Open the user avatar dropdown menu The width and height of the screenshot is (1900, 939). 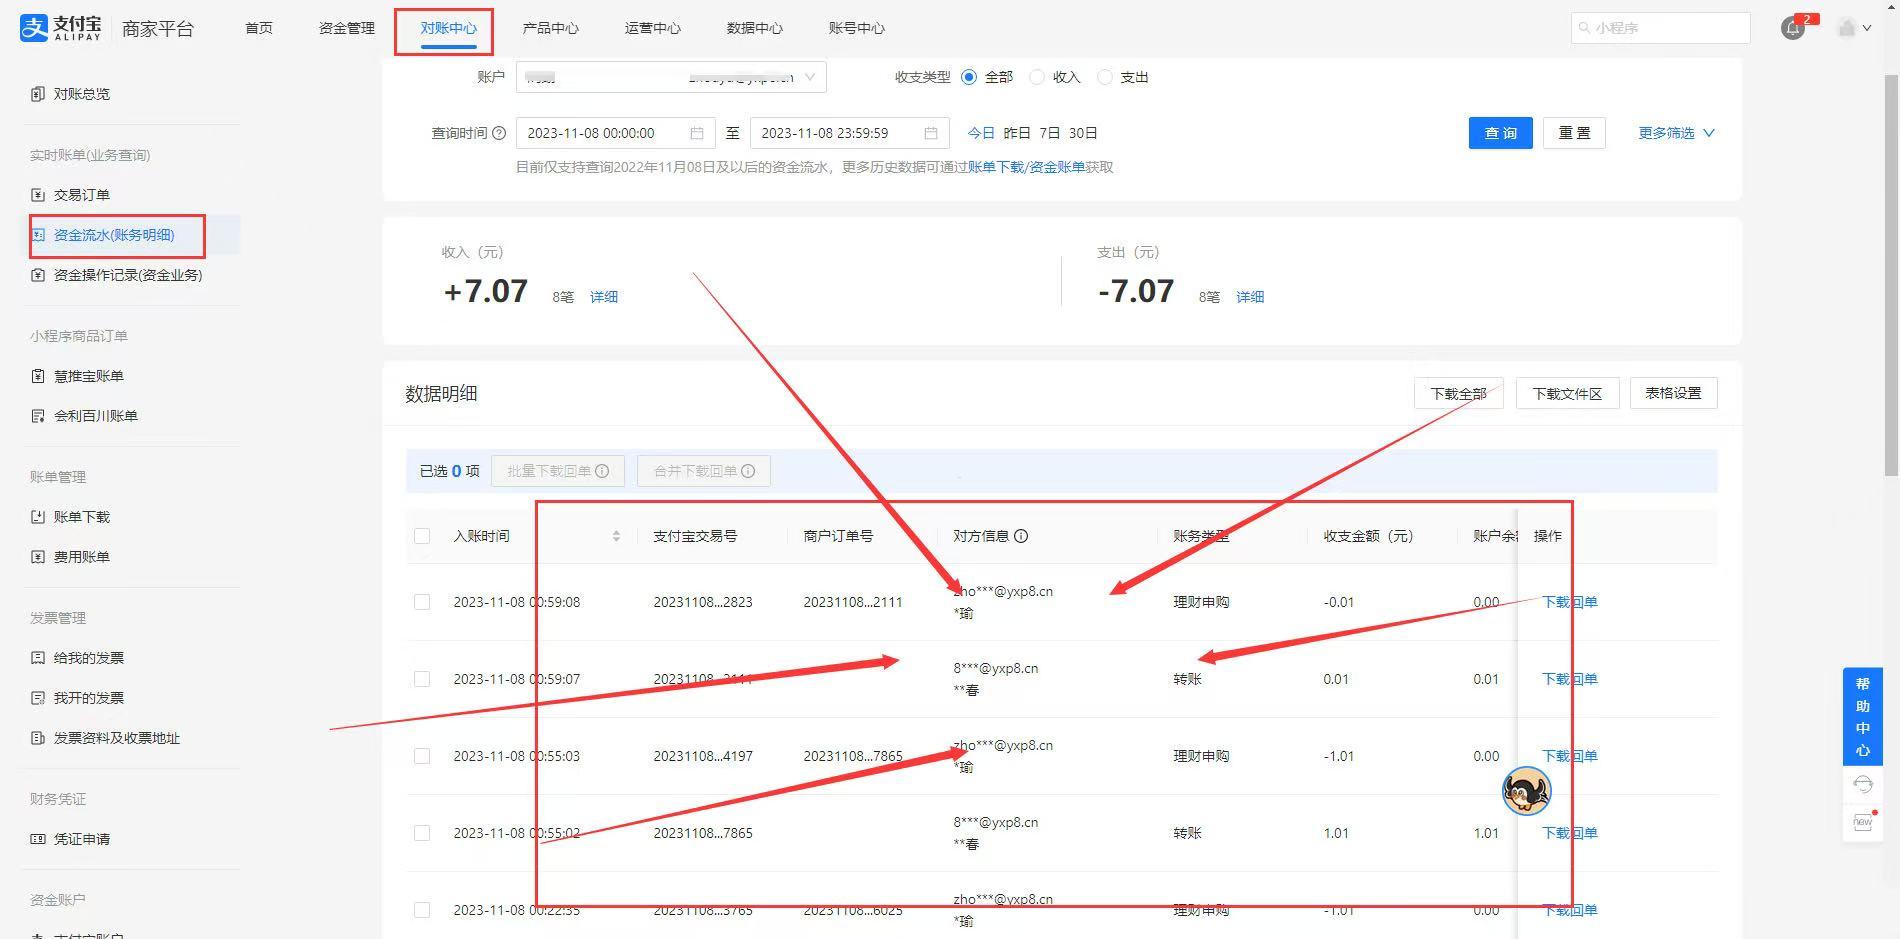(x=1854, y=28)
